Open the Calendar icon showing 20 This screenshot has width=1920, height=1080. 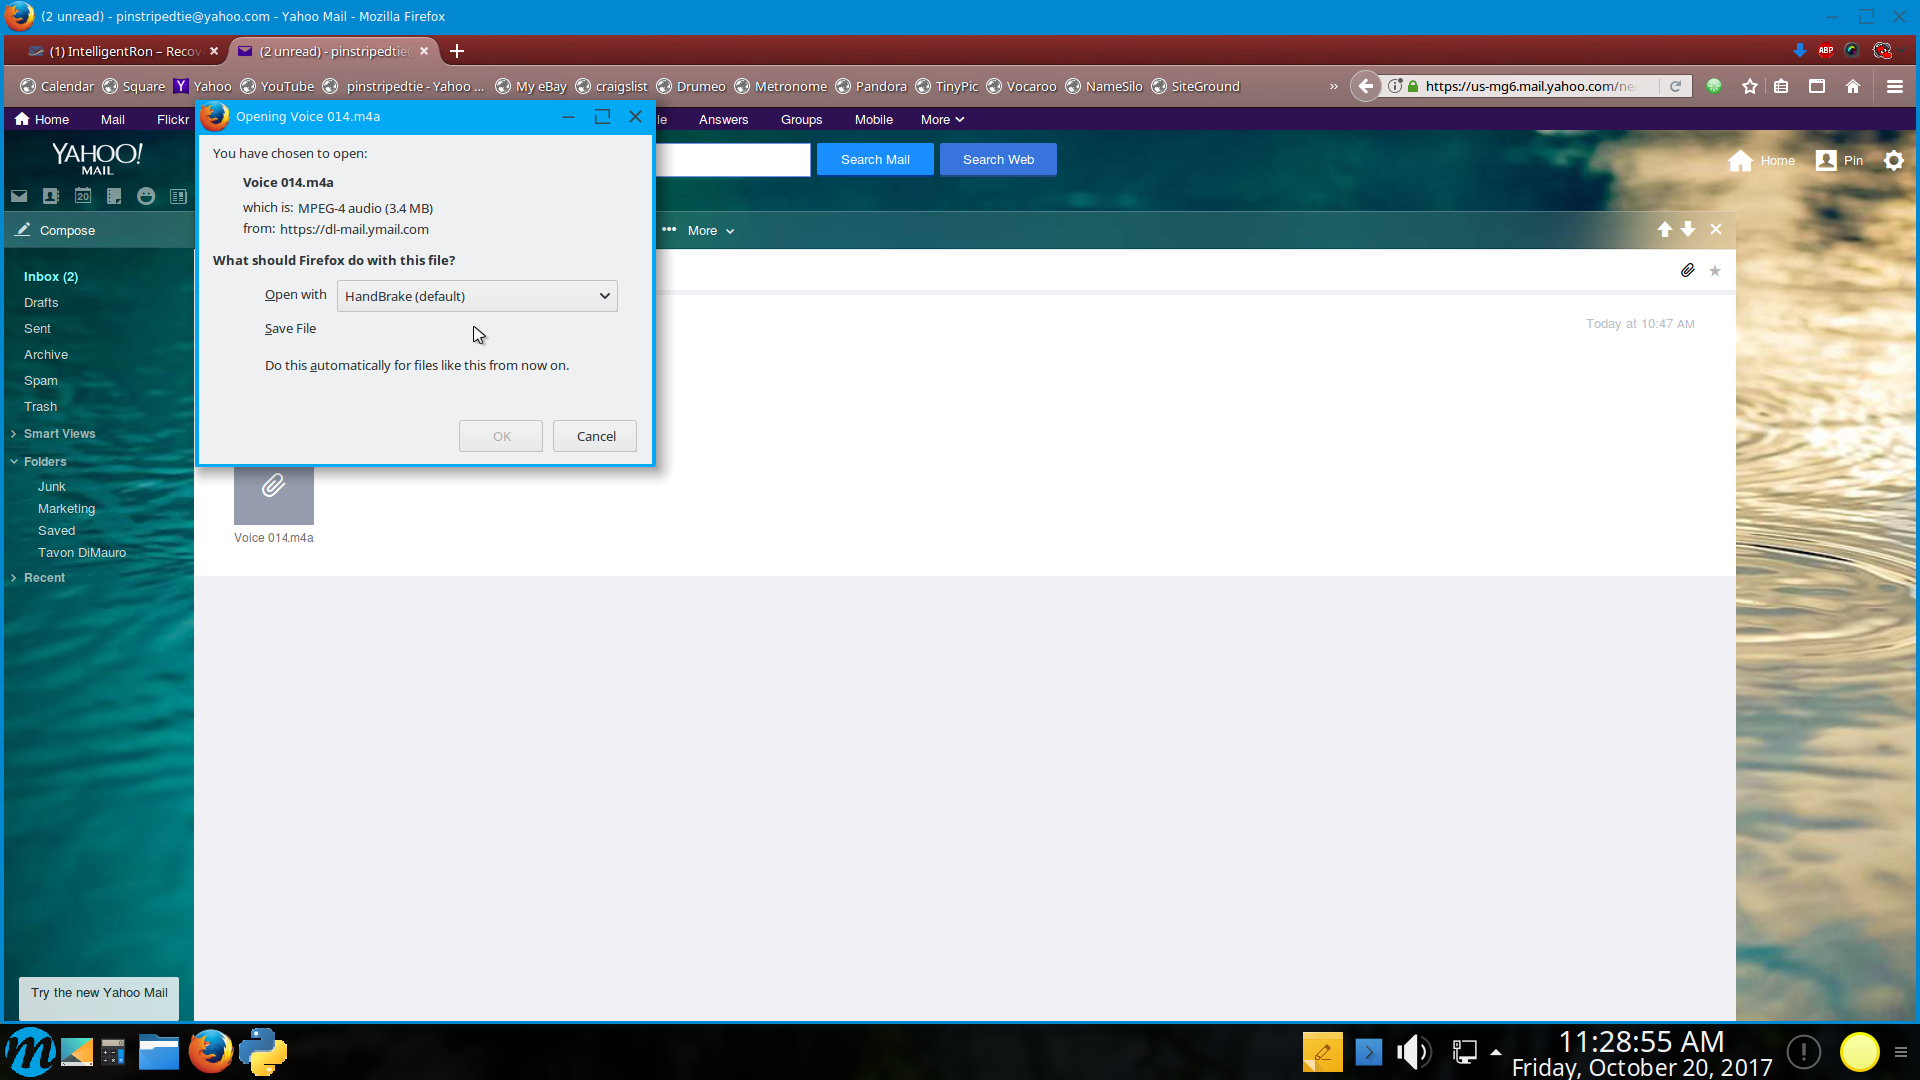point(83,196)
